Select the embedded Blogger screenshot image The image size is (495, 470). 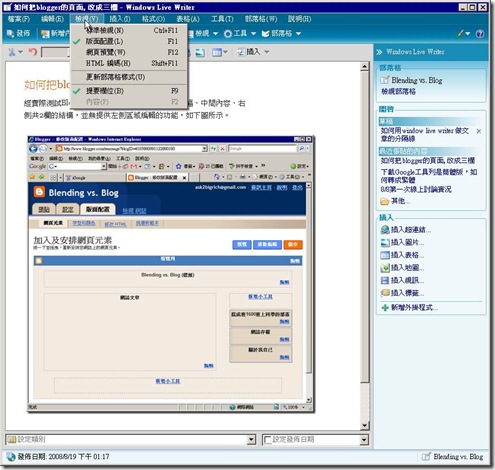click(x=171, y=274)
